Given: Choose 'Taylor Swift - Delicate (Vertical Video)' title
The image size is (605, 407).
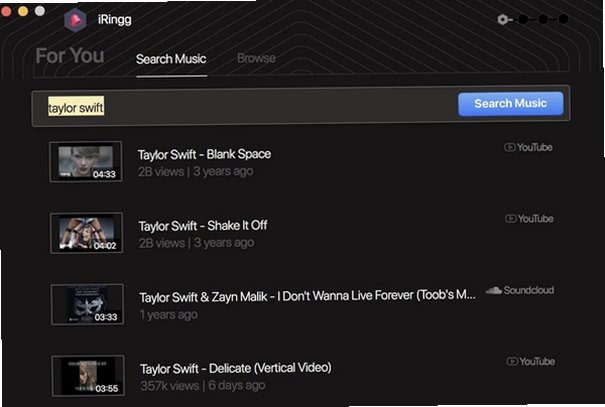Looking at the screenshot, I should click(x=236, y=368).
